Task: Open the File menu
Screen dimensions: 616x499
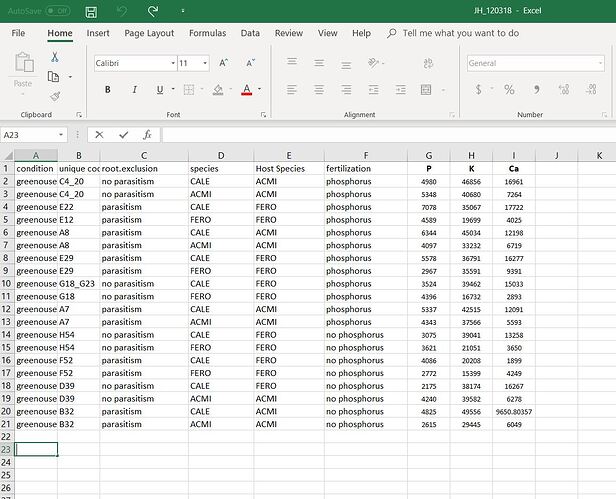Action: 18,33
